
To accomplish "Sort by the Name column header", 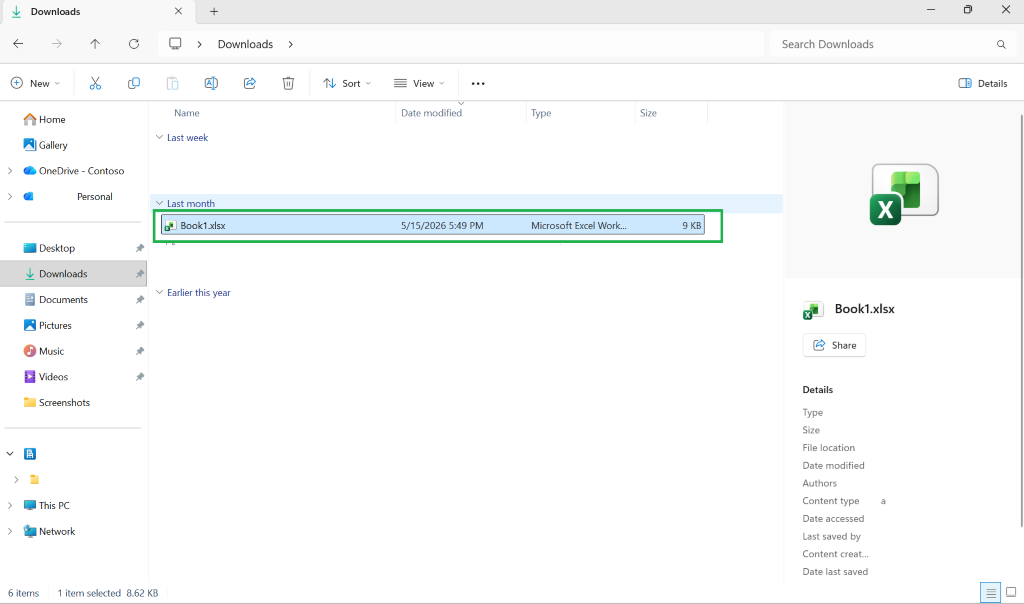I will click(x=187, y=113).
